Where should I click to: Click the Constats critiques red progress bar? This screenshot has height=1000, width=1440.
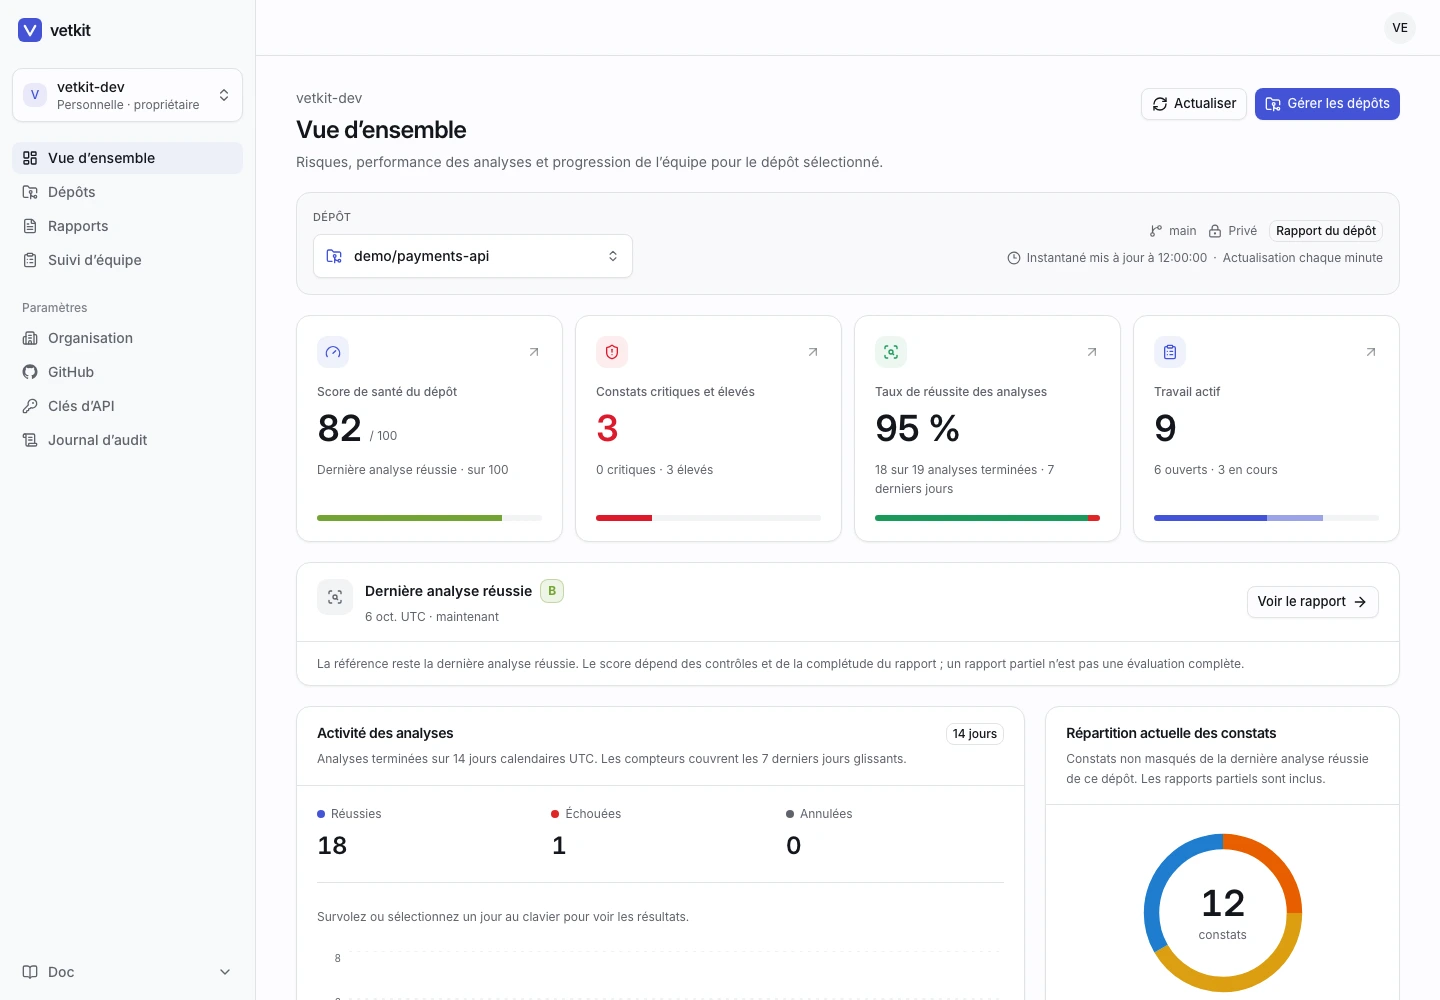708,518
